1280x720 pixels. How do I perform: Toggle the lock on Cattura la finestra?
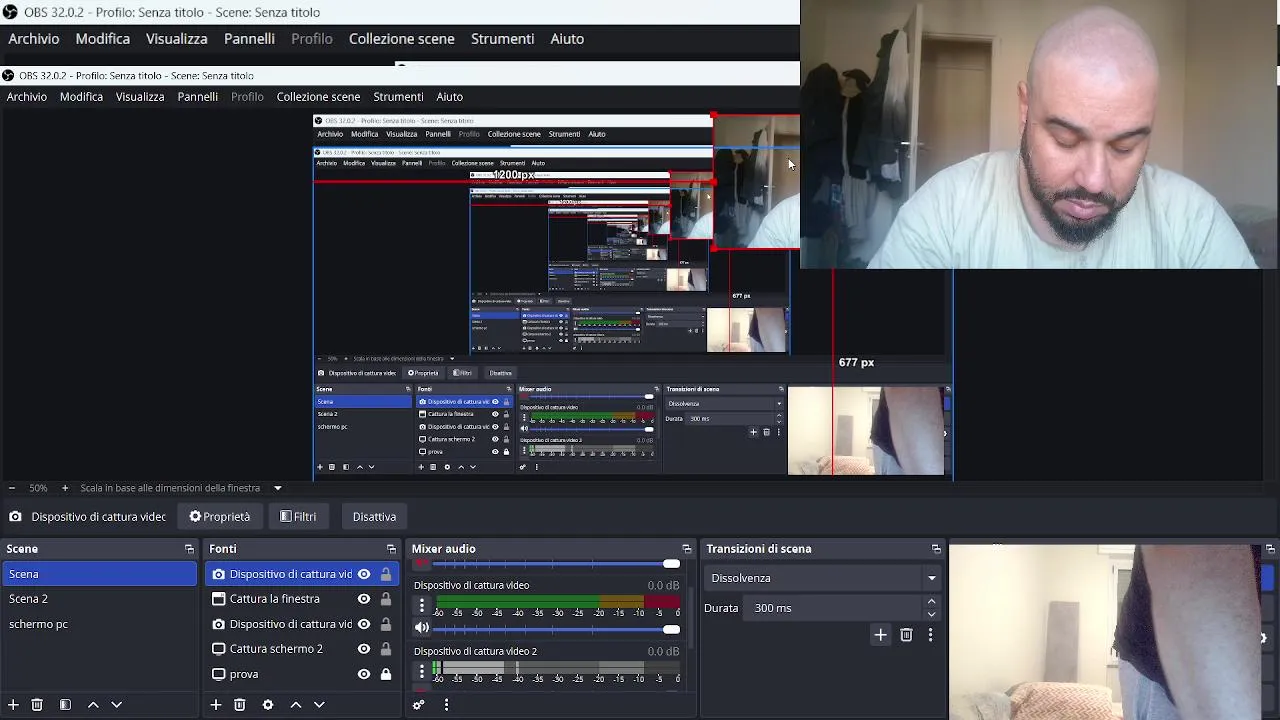tap(386, 599)
